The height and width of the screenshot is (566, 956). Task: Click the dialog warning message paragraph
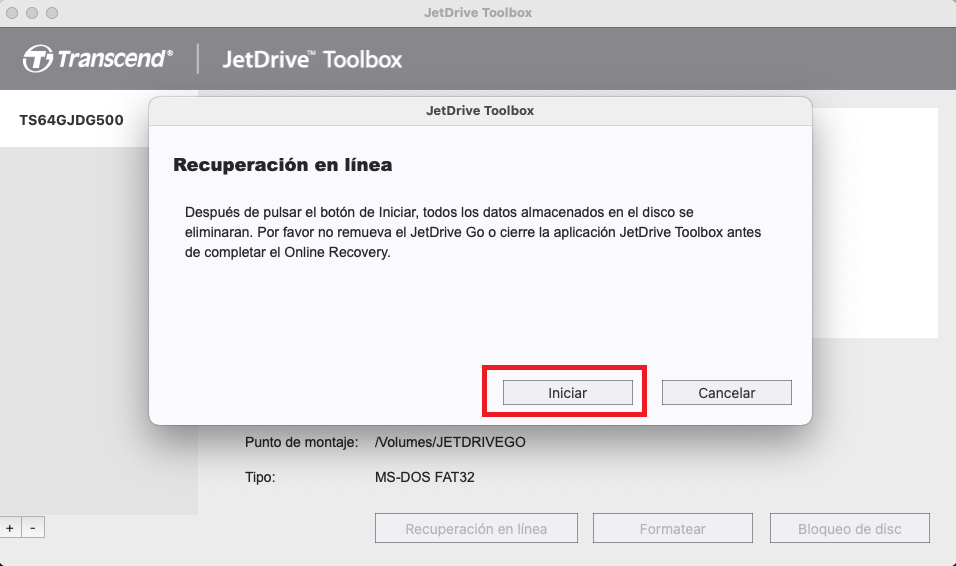(x=473, y=232)
